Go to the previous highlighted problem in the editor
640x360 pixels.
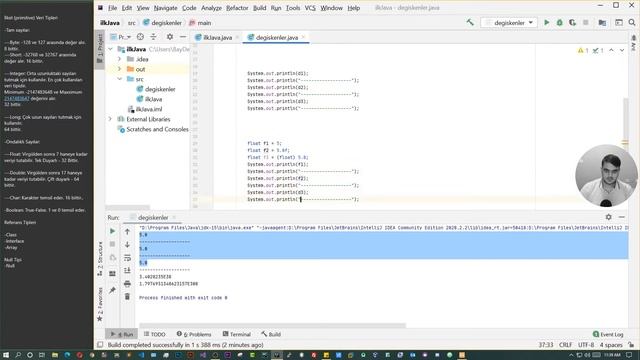pos(611,50)
